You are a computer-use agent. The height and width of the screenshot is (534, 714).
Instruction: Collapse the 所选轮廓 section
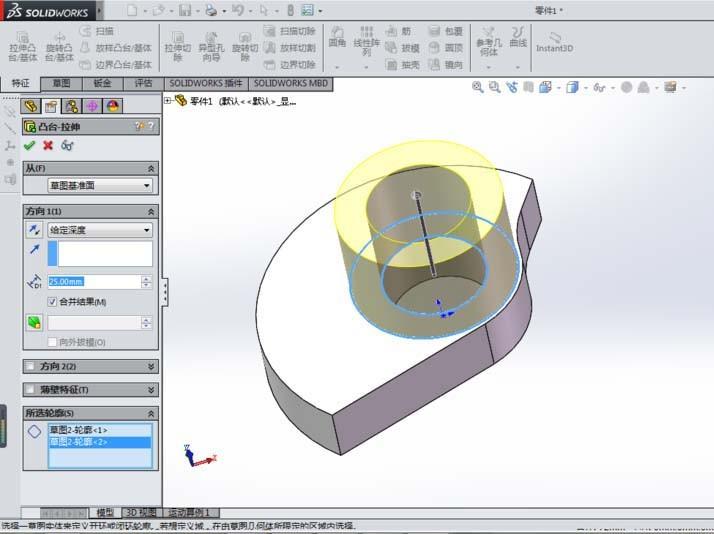click(151, 413)
